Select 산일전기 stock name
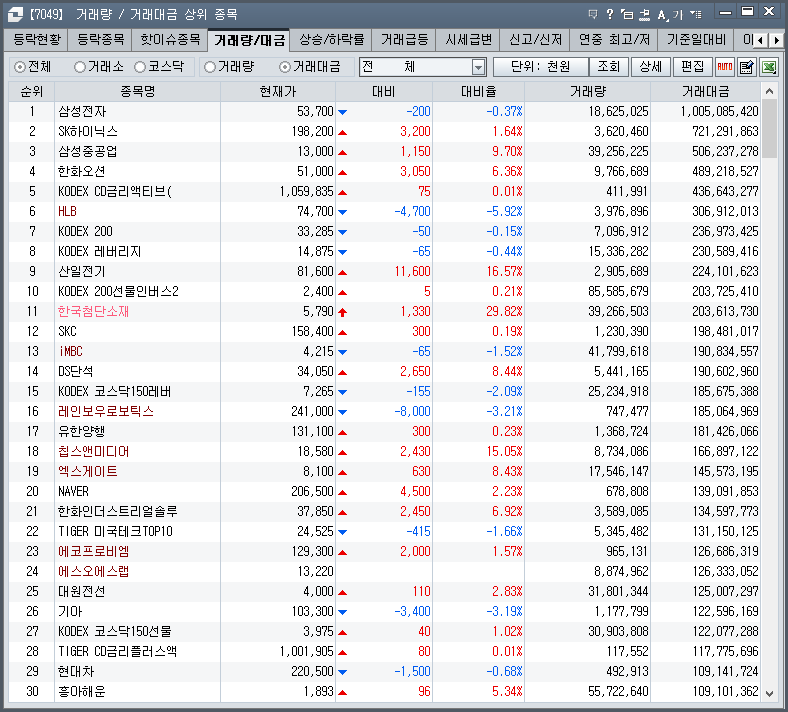The width and height of the screenshot is (788, 712). click(81, 272)
